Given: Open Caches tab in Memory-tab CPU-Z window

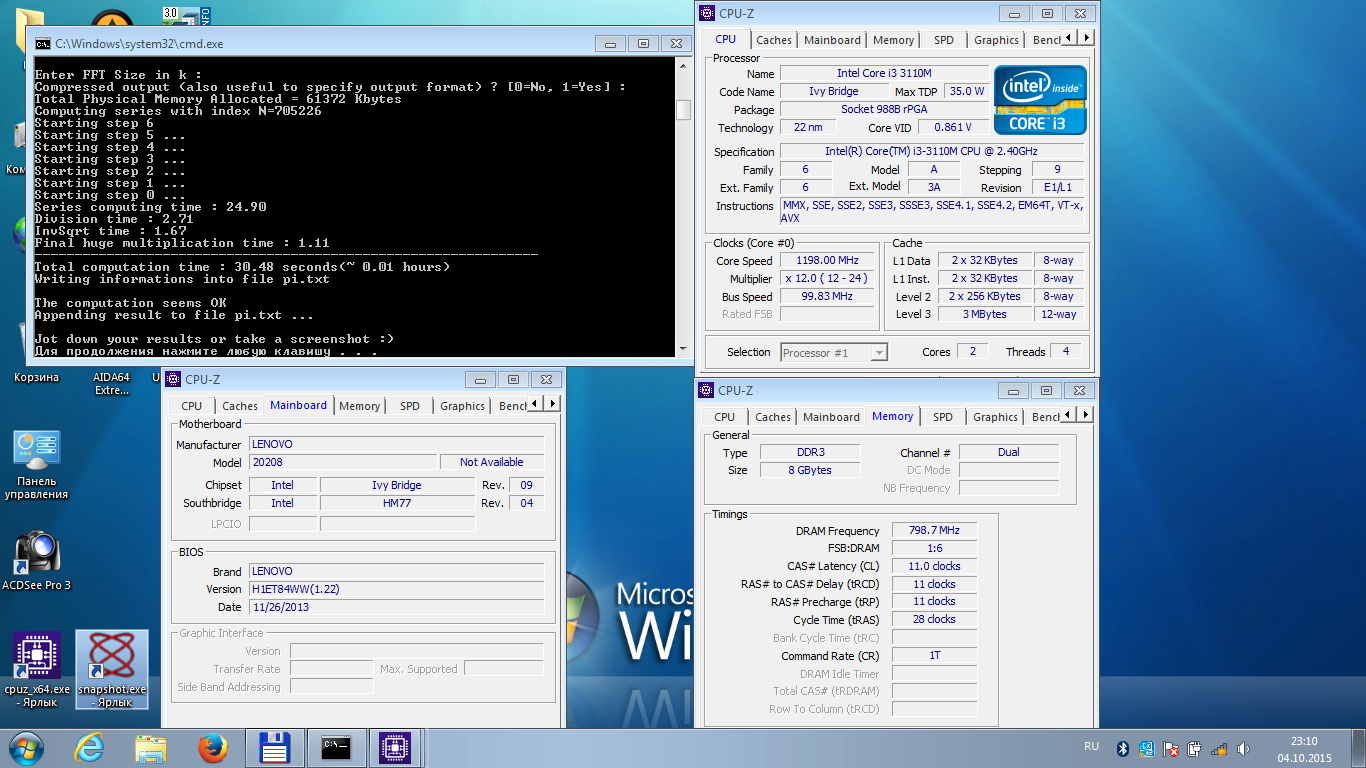Looking at the screenshot, I should click(x=772, y=417).
